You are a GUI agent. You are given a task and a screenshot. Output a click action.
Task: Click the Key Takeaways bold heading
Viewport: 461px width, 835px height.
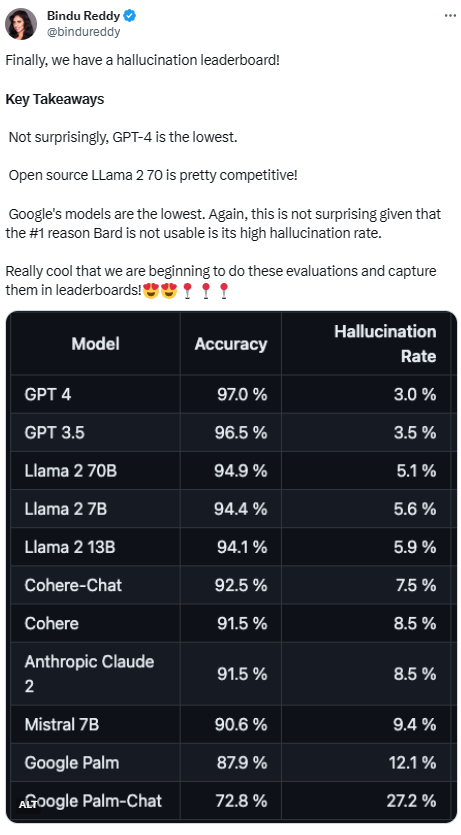(x=55, y=99)
